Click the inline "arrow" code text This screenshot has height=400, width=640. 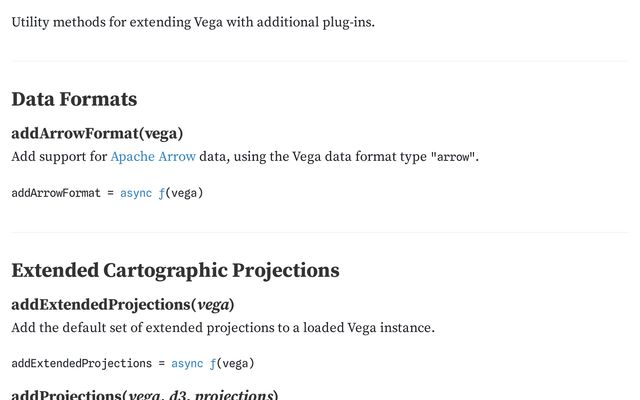click(453, 157)
